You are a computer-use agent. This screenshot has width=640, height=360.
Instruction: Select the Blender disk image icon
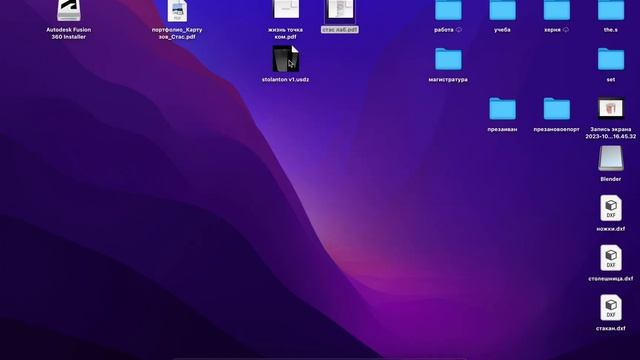pos(611,158)
